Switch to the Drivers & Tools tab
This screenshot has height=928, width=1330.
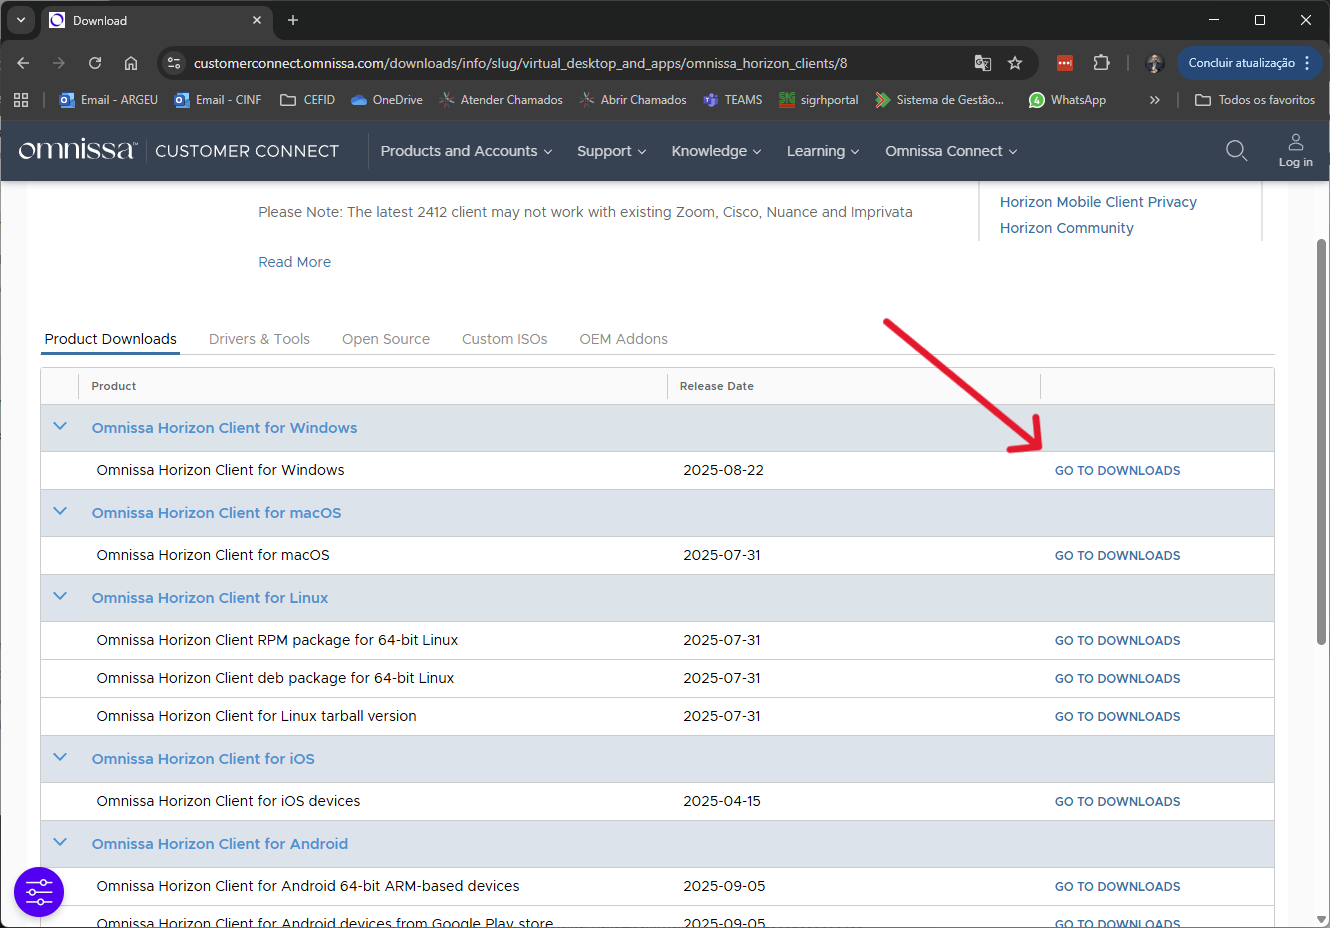click(x=259, y=339)
